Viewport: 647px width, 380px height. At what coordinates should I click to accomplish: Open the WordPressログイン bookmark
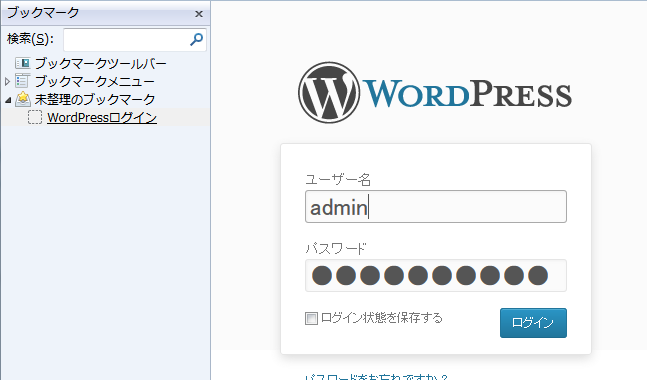[x=102, y=118]
